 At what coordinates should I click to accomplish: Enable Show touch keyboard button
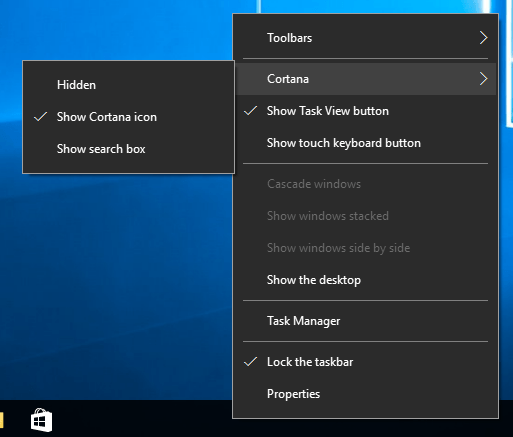[365, 143]
